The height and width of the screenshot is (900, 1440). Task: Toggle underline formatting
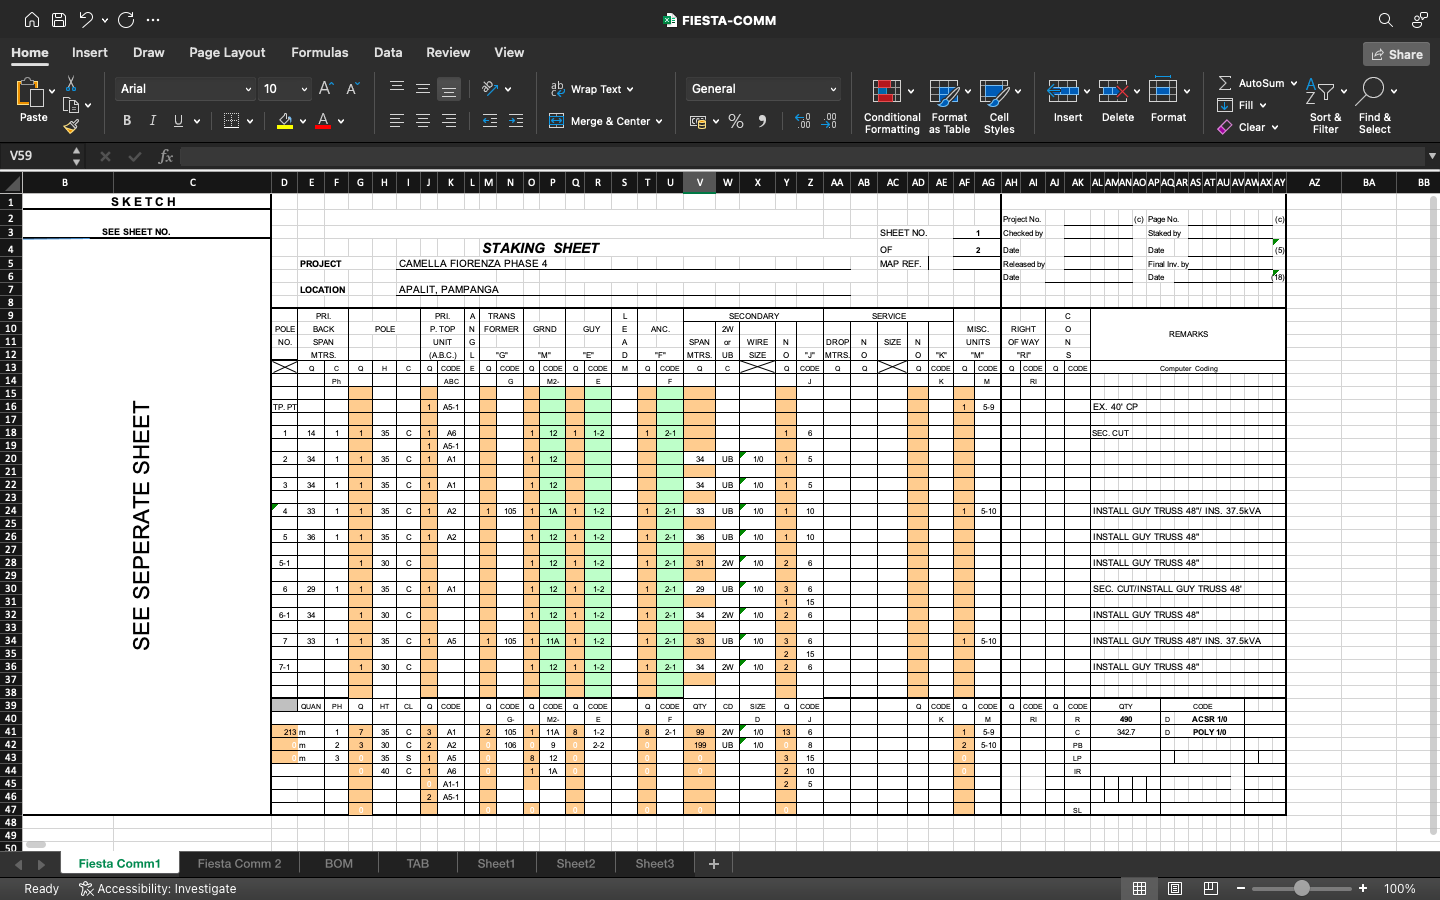tap(179, 121)
